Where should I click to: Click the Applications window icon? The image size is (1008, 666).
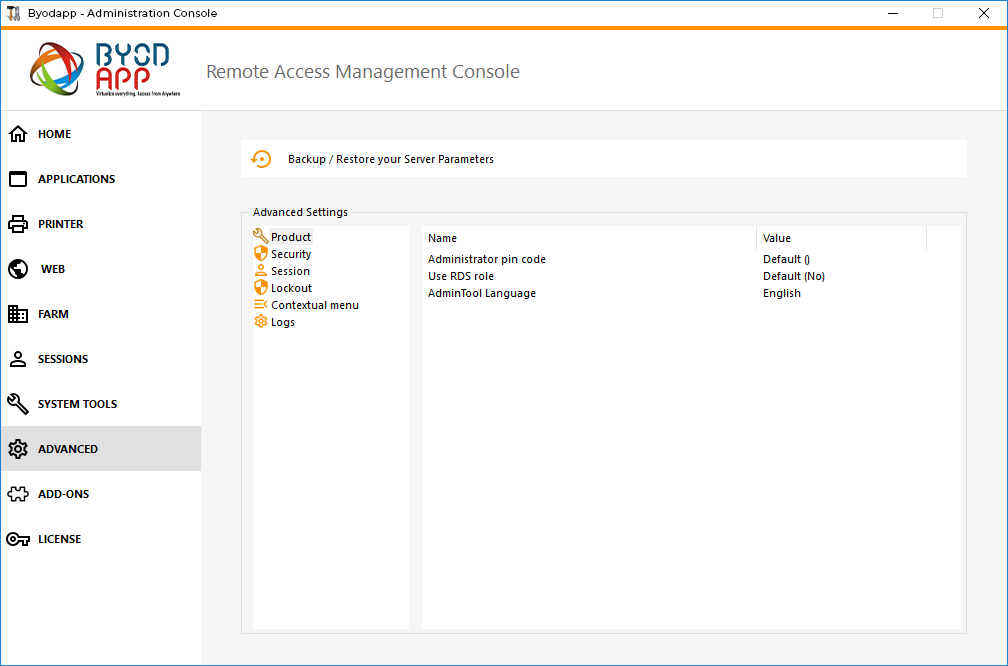[18, 179]
